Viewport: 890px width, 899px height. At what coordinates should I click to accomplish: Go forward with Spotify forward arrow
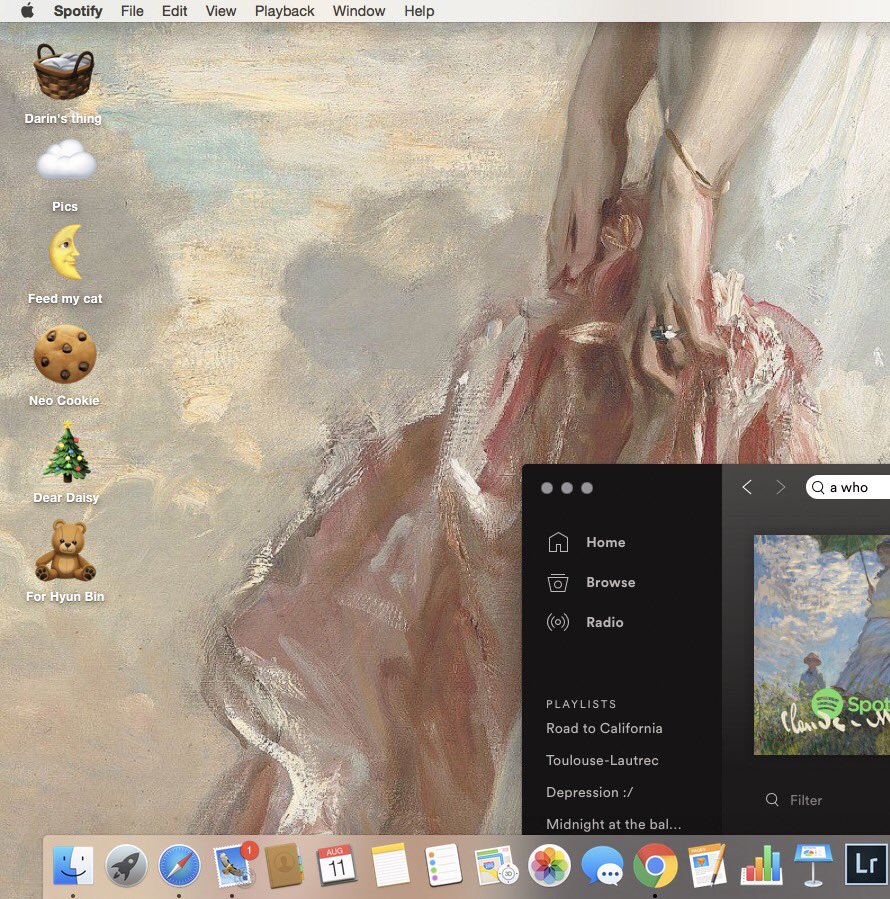[780, 487]
